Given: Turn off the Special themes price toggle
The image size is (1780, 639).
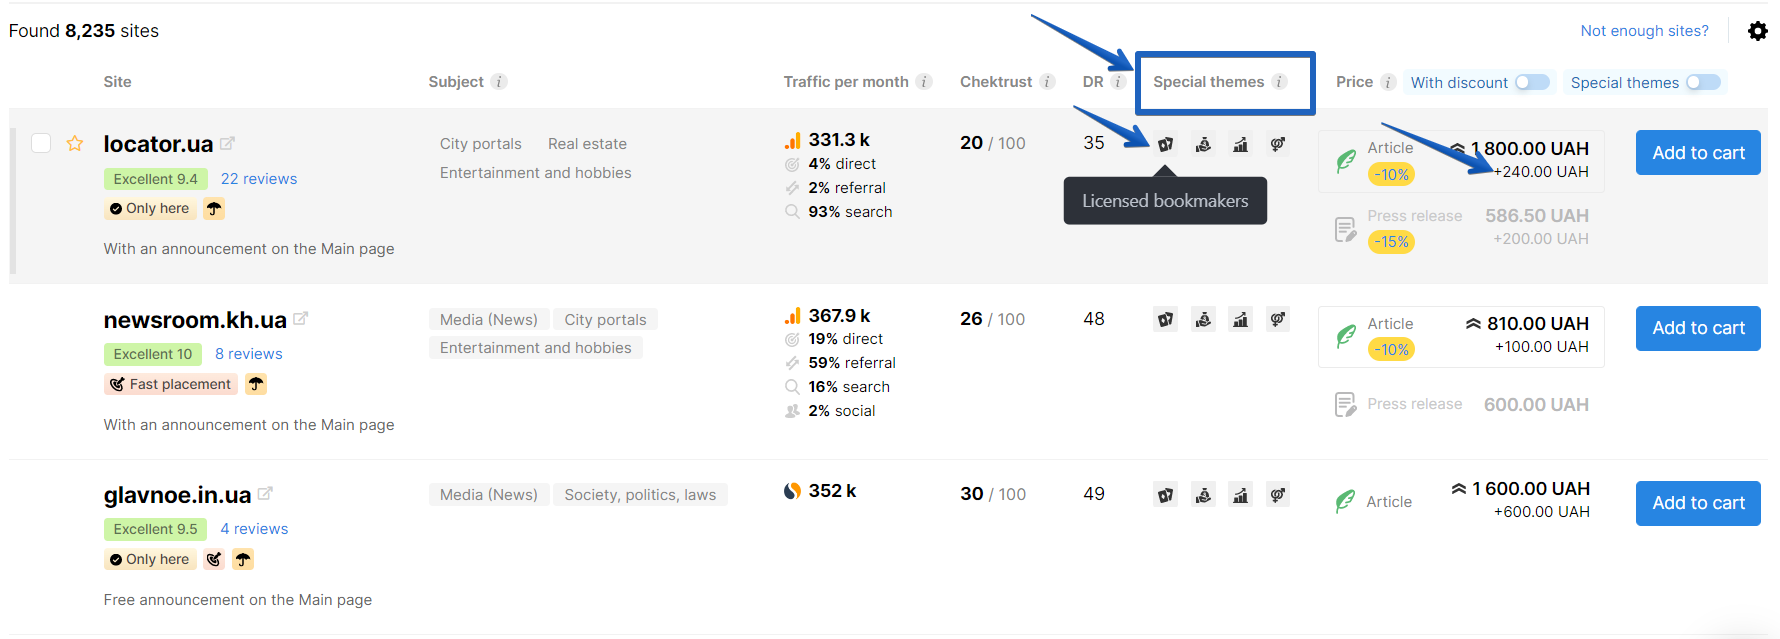Looking at the screenshot, I should [1703, 82].
